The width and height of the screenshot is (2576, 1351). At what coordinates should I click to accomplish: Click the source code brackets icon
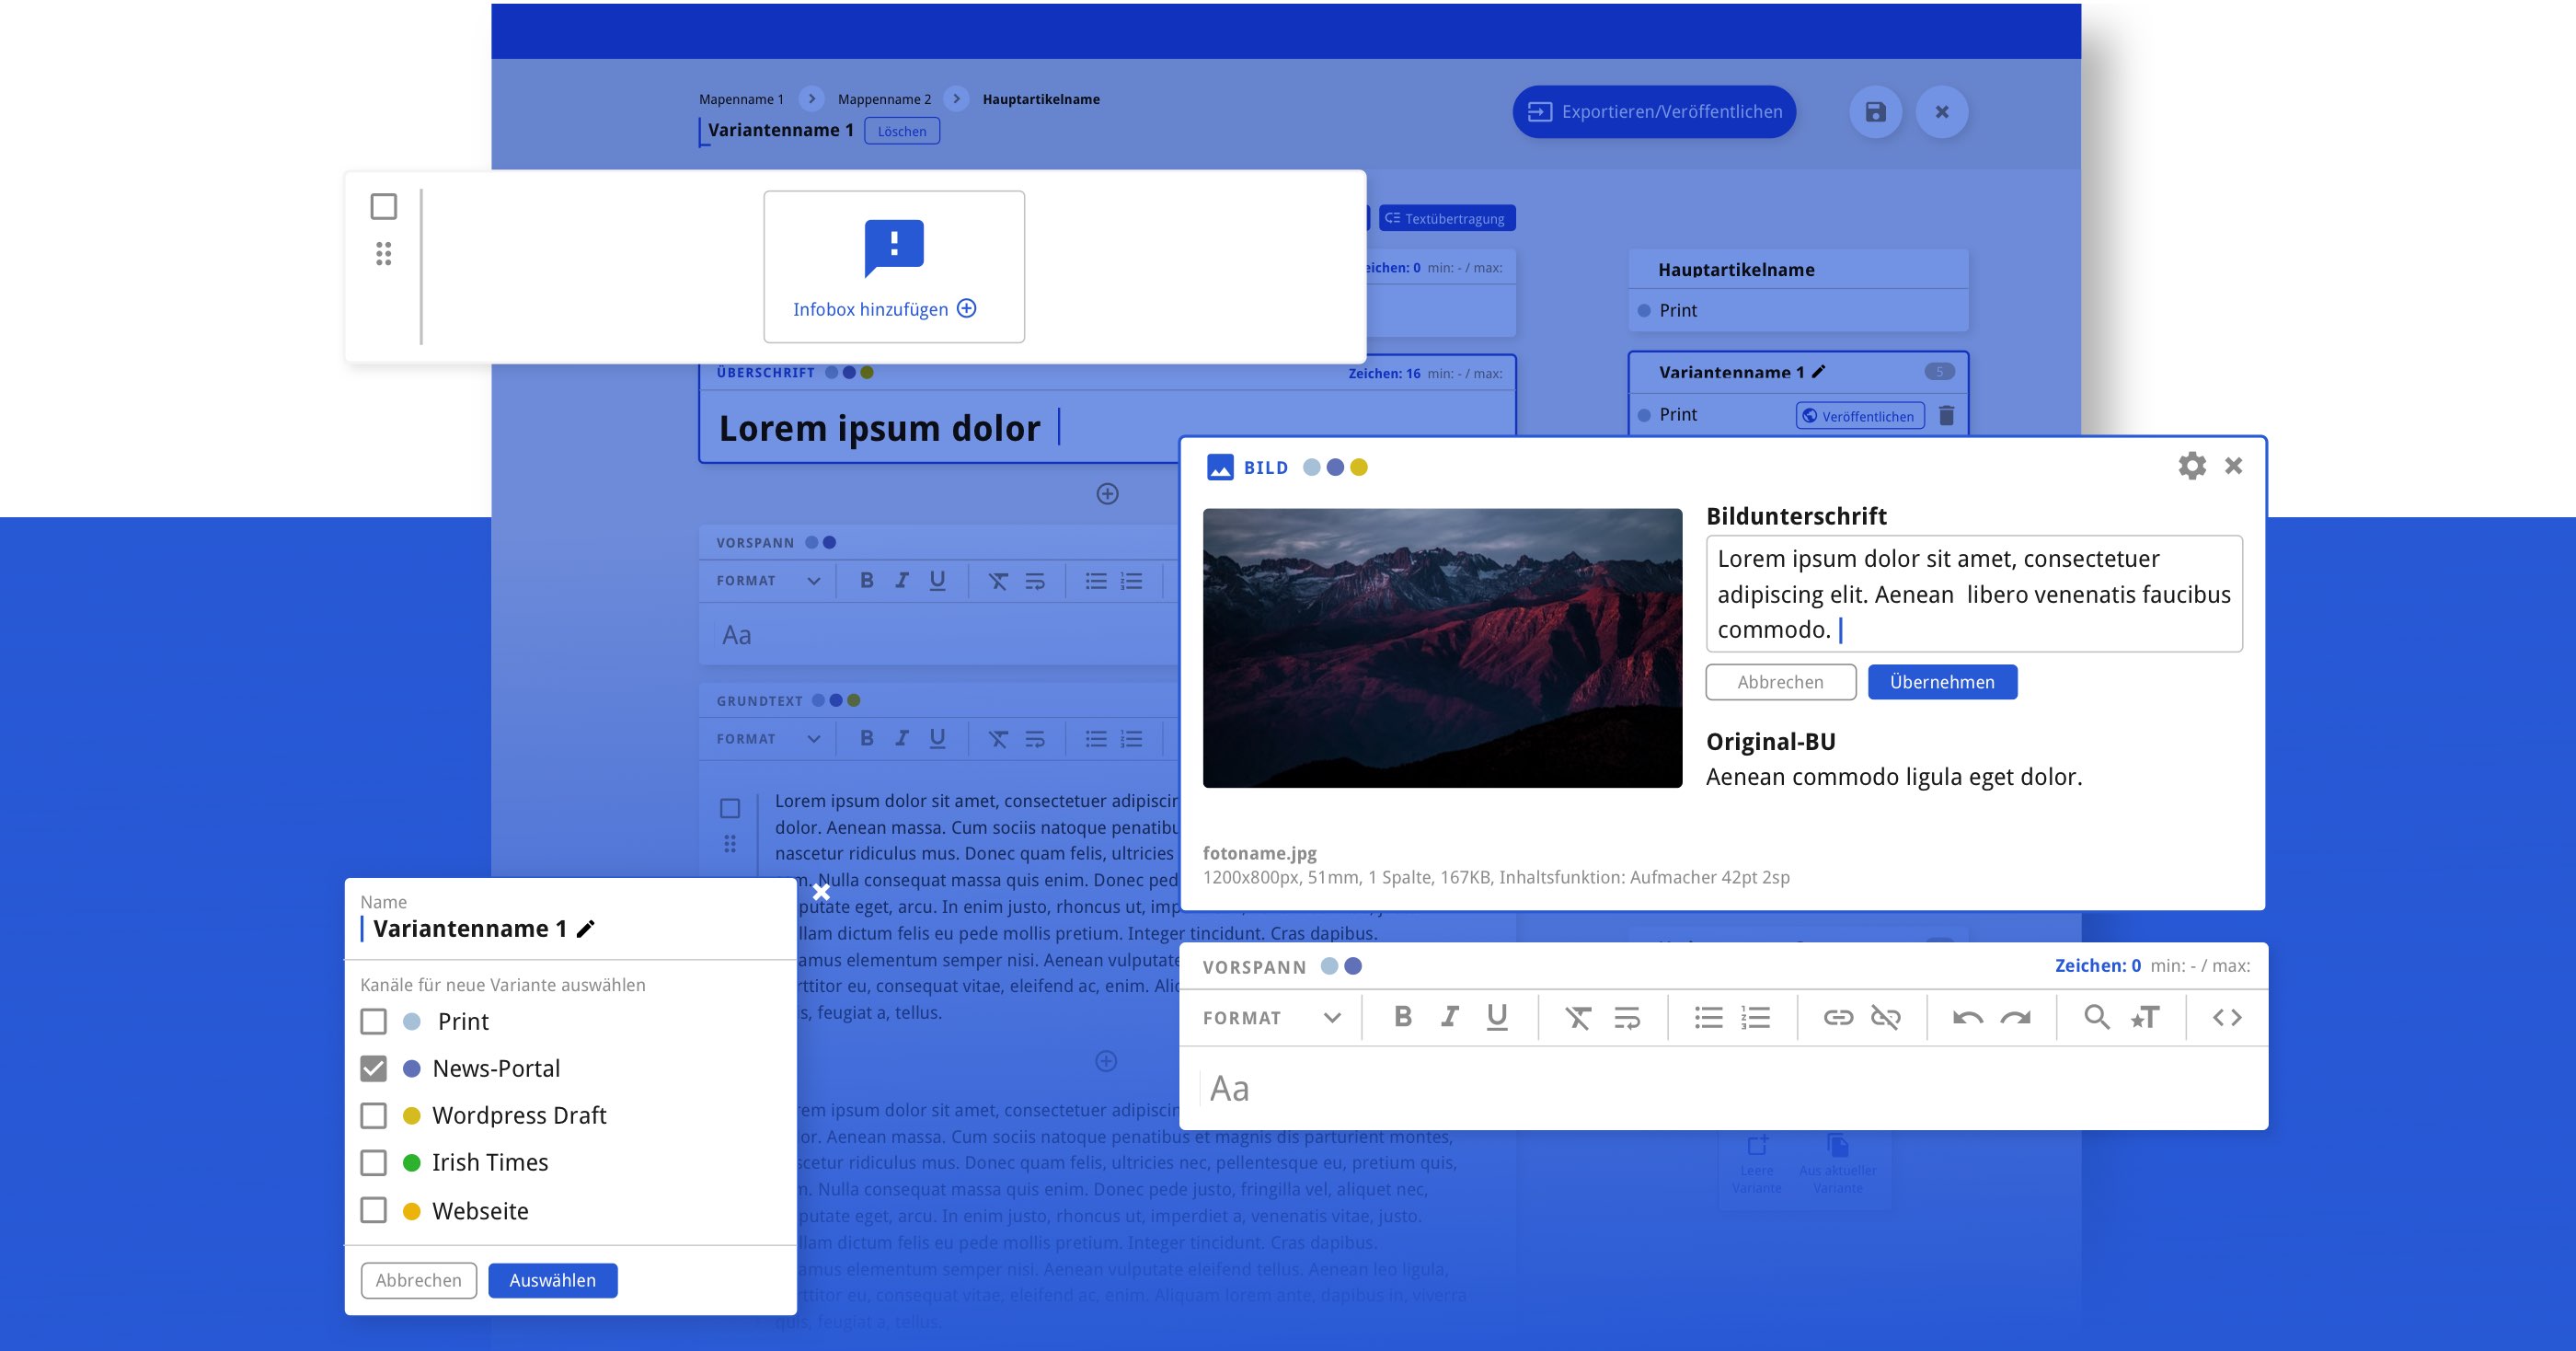pos(2227,1018)
